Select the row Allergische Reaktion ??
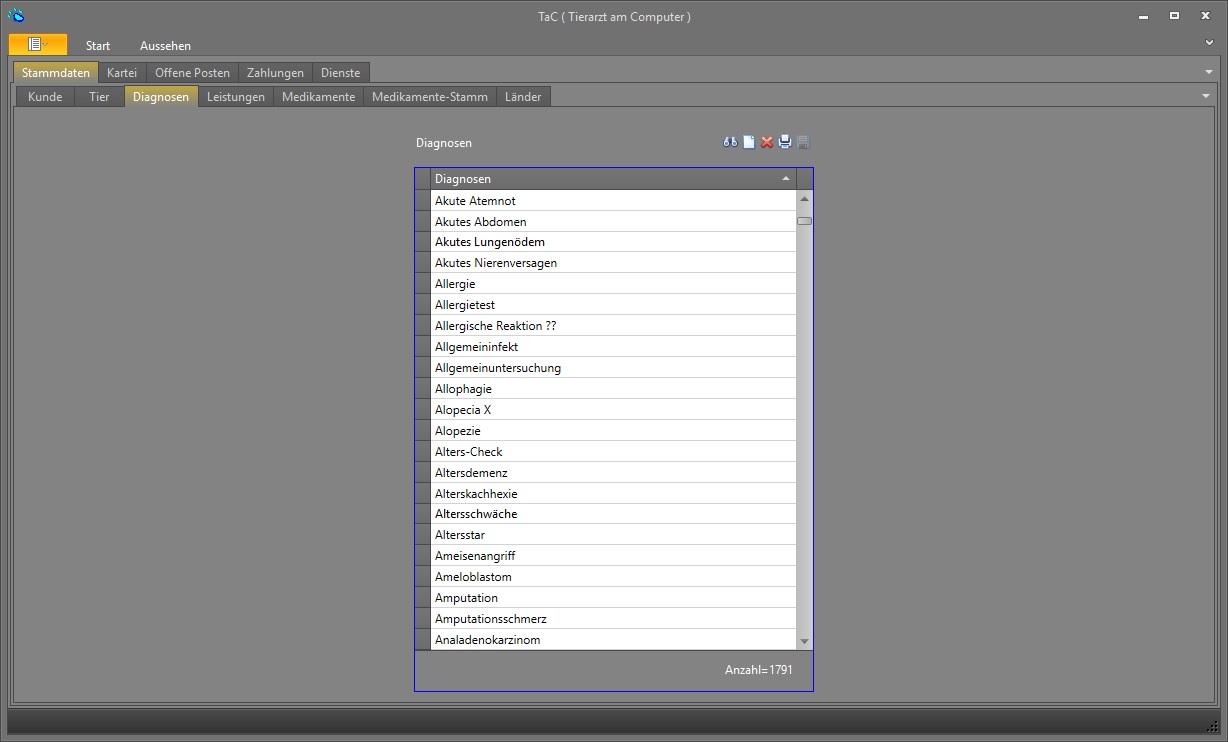The height and width of the screenshot is (742, 1228). pos(613,326)
